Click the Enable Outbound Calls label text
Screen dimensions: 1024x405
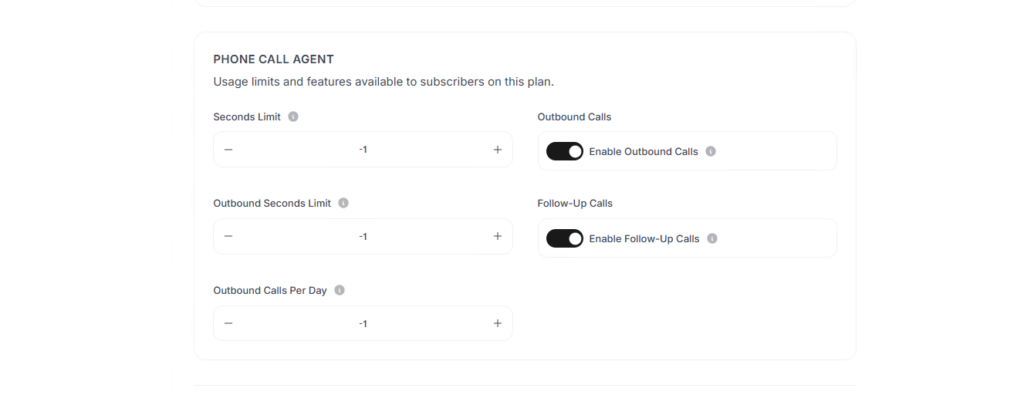pyautogui.click(x=643, y=152)
